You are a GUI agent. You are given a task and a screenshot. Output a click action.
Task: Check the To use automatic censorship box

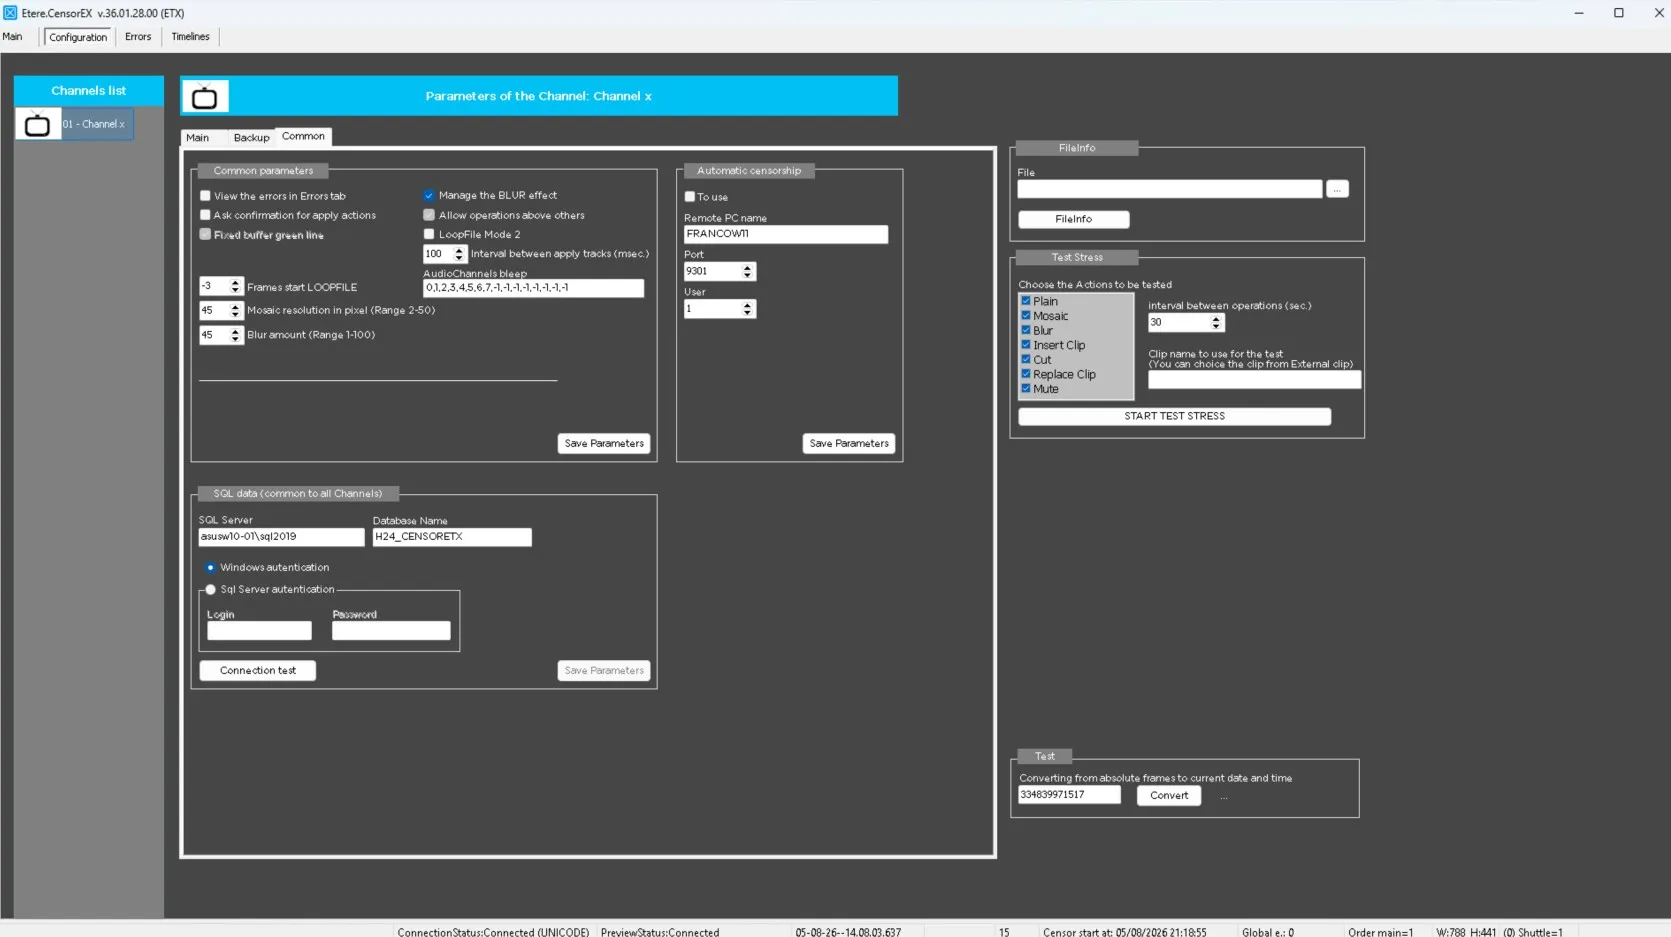pyautogui.click(x=690, y=197)
